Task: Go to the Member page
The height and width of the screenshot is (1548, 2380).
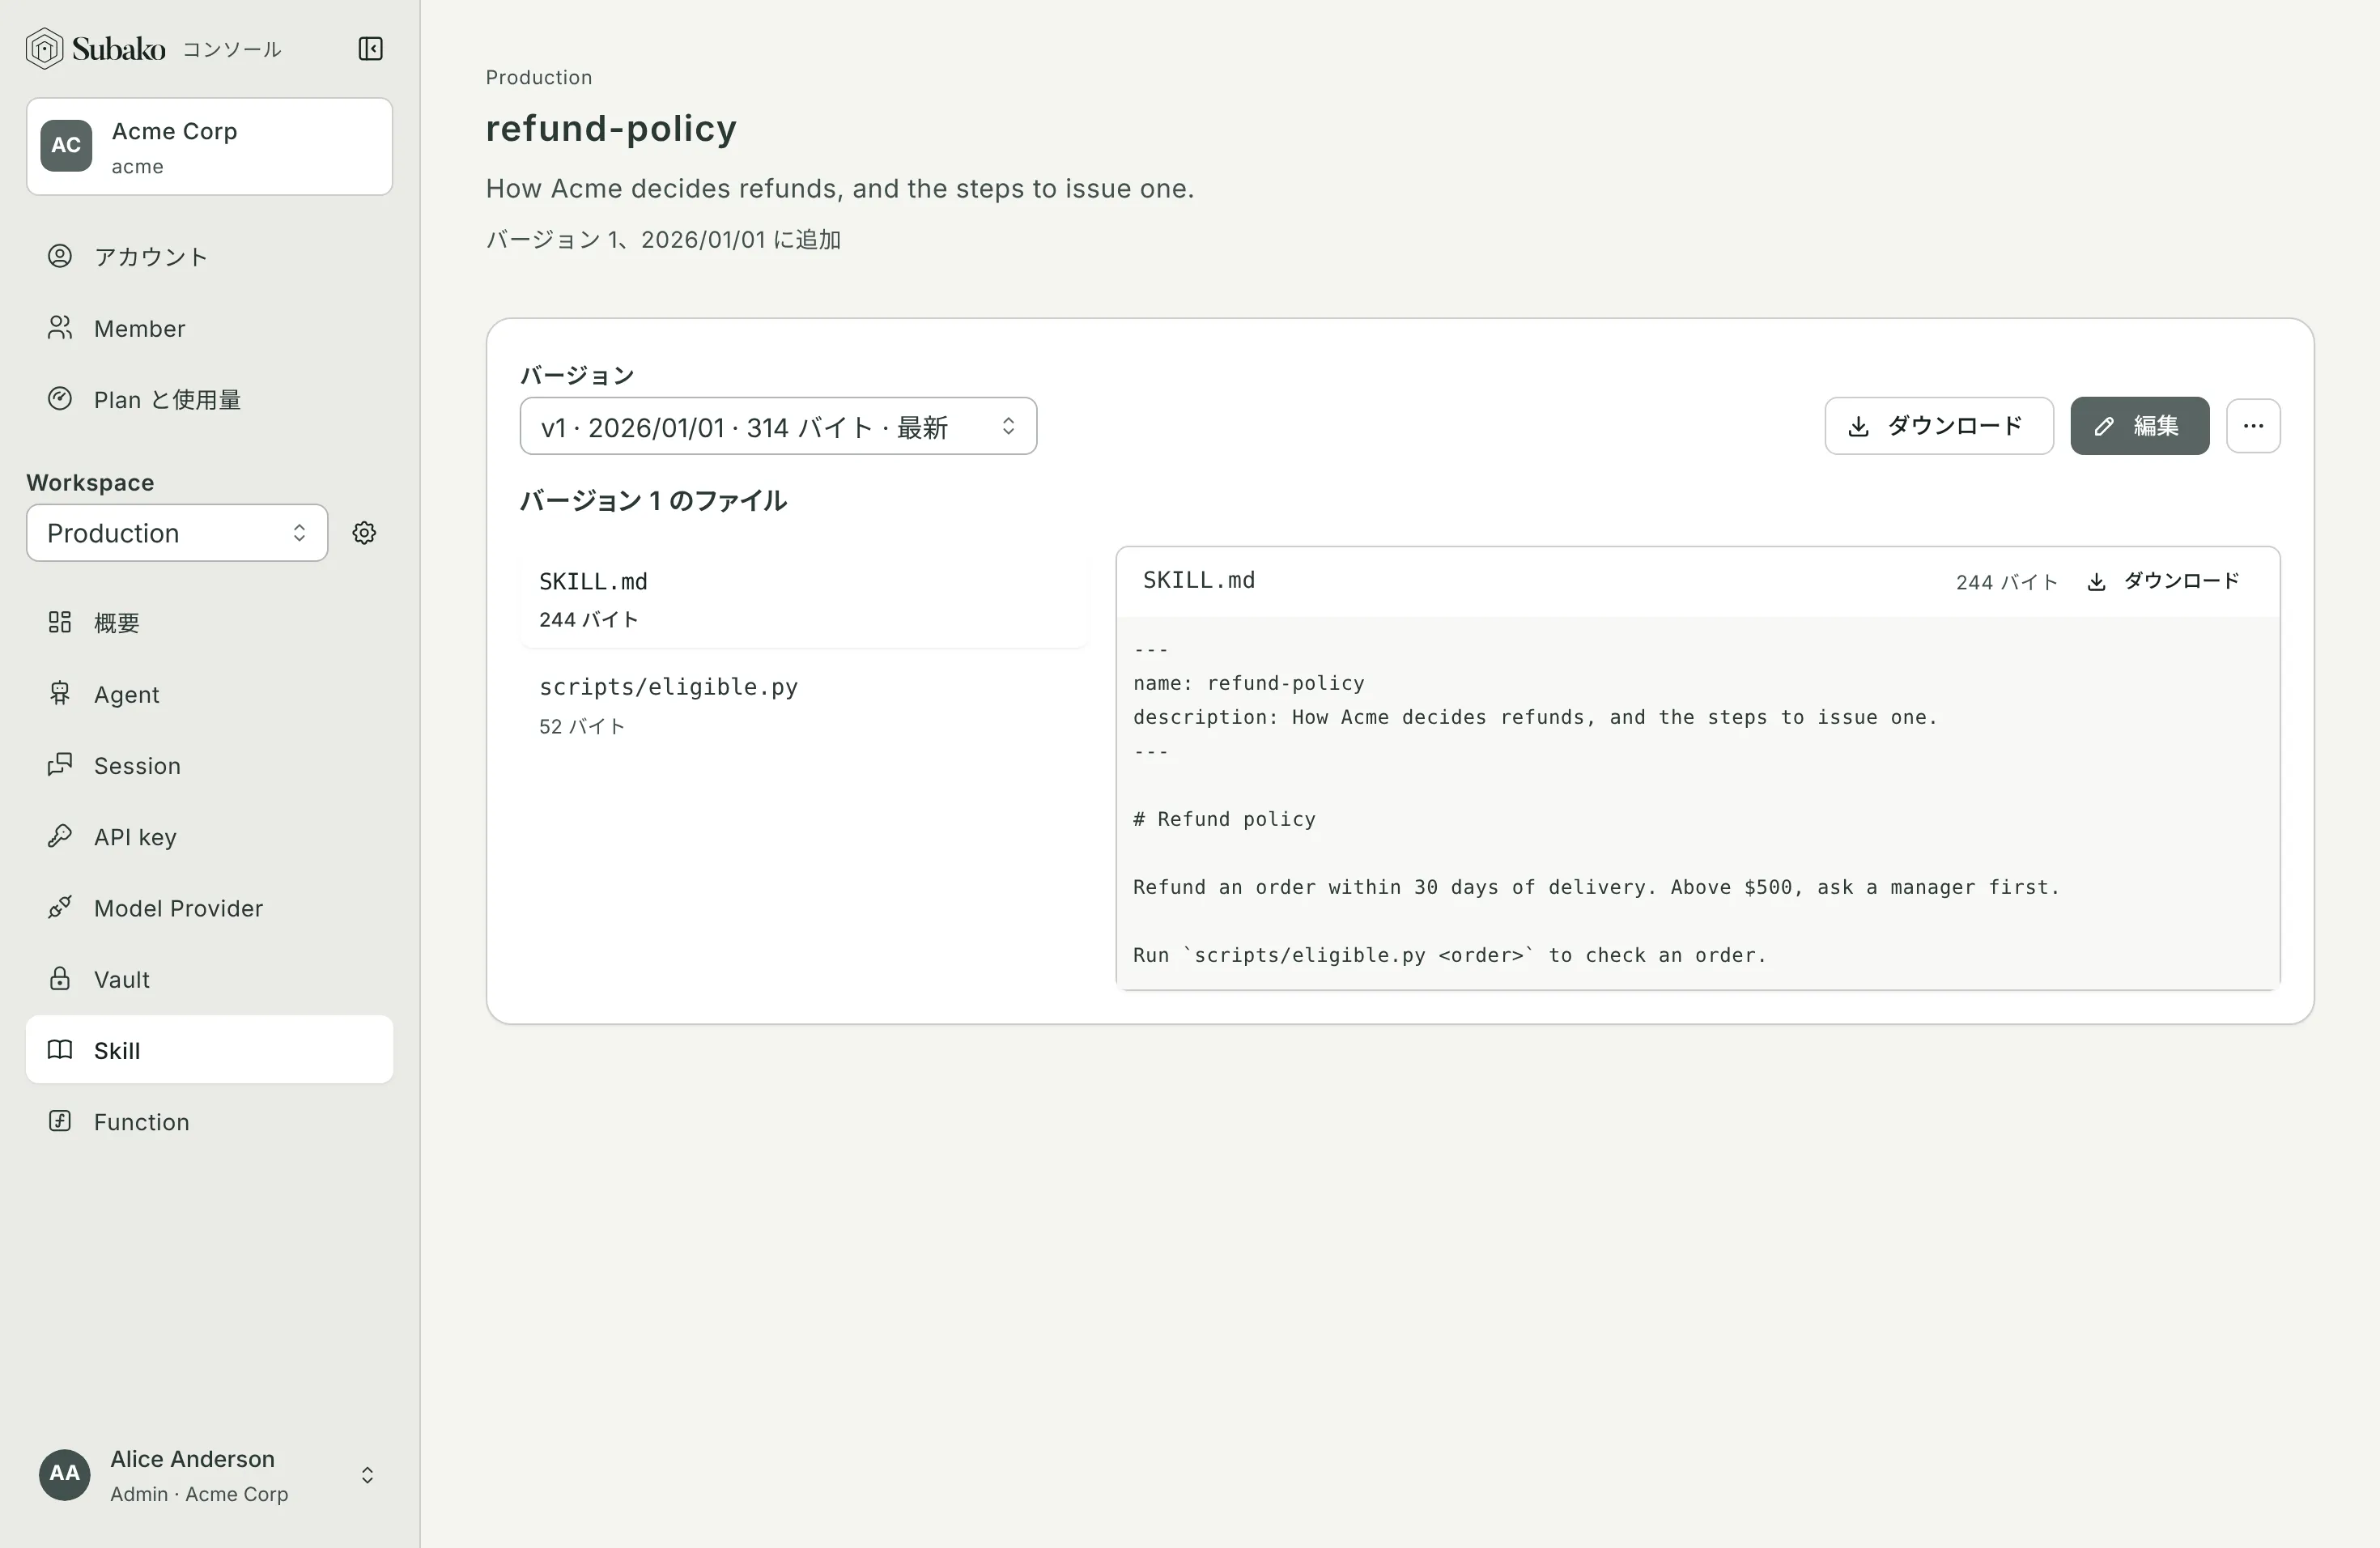Action: [209, 328]
